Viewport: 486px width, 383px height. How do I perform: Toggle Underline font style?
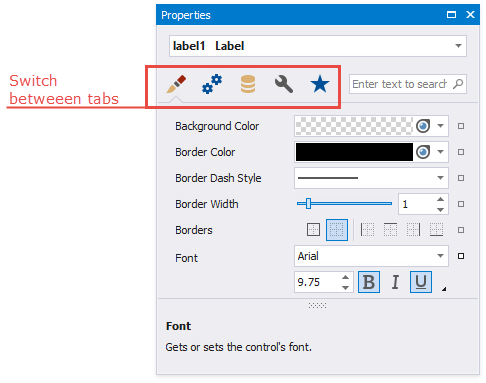421,282
